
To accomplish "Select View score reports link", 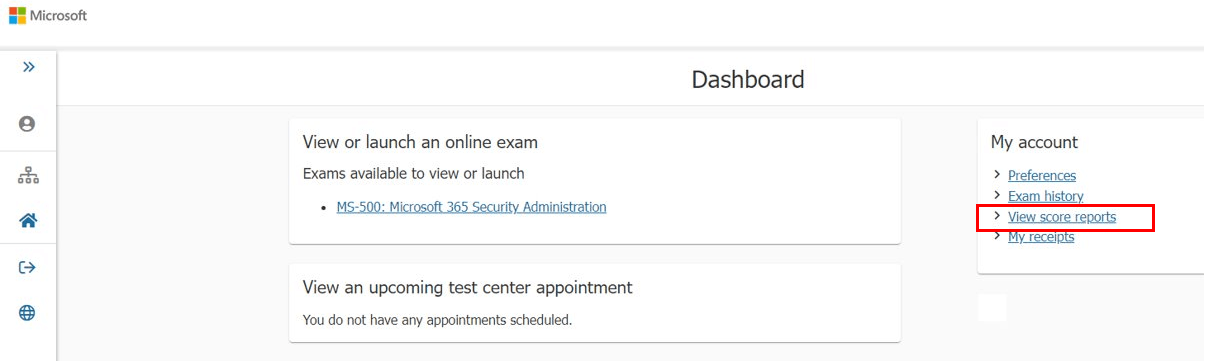I will [1062, 217].
